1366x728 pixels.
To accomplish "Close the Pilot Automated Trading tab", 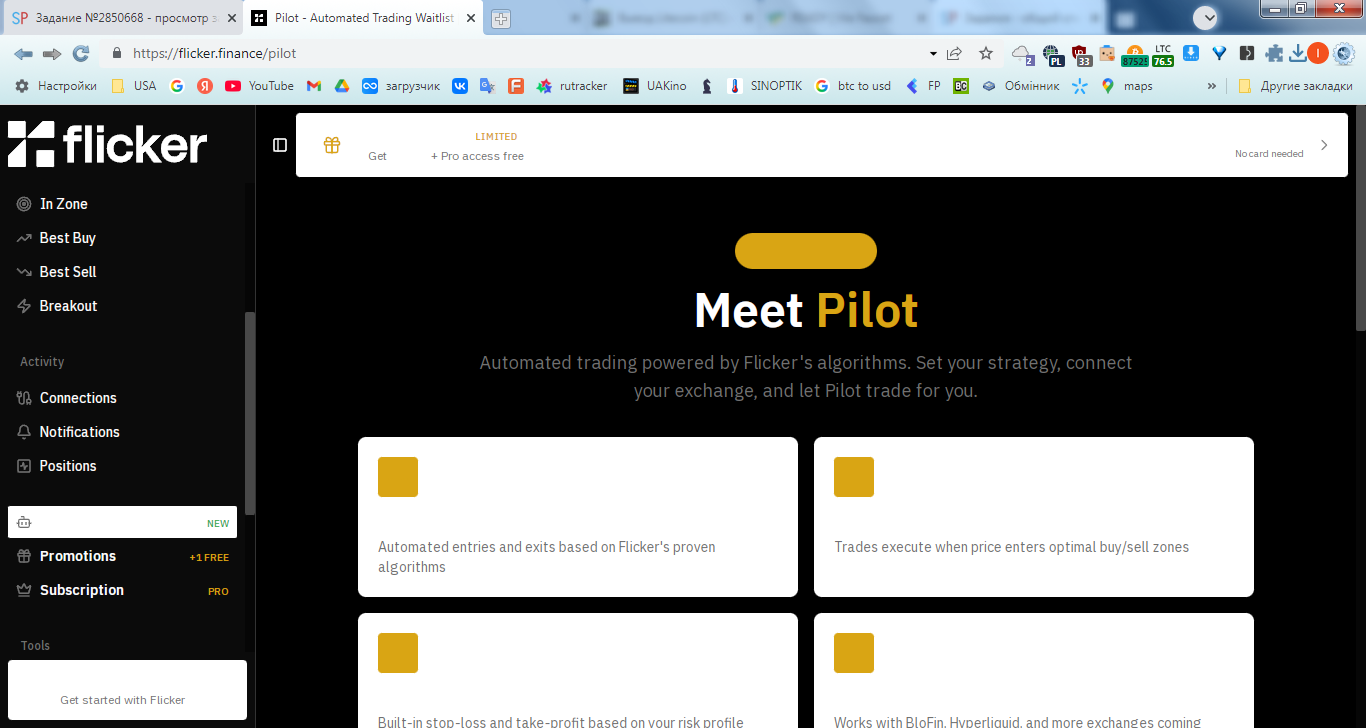I will [471, 18].
